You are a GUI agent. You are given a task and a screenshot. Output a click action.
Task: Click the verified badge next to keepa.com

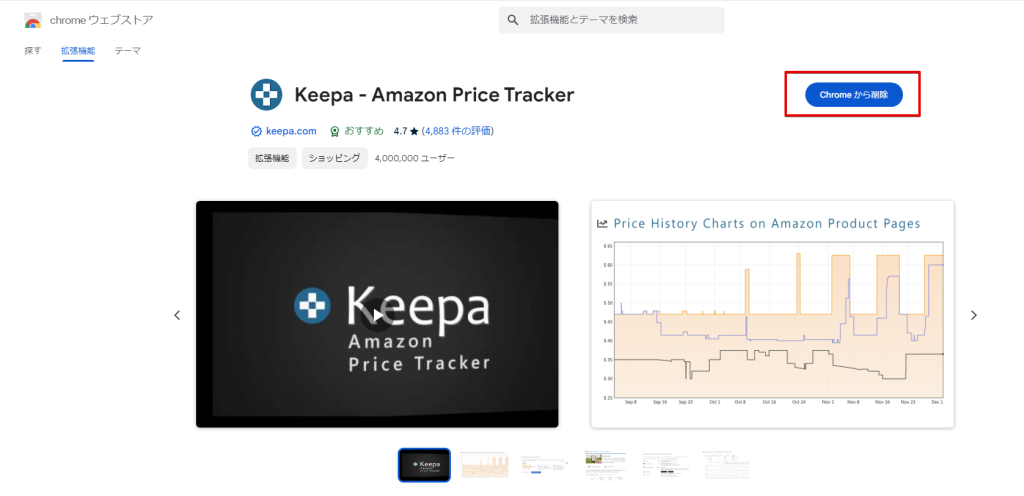(256, 131)
